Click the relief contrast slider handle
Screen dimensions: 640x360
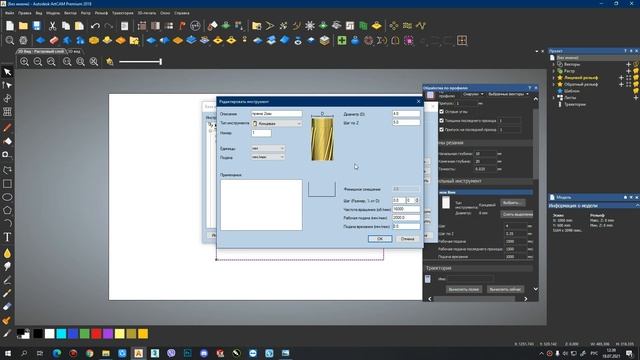(x=160, y=62)
